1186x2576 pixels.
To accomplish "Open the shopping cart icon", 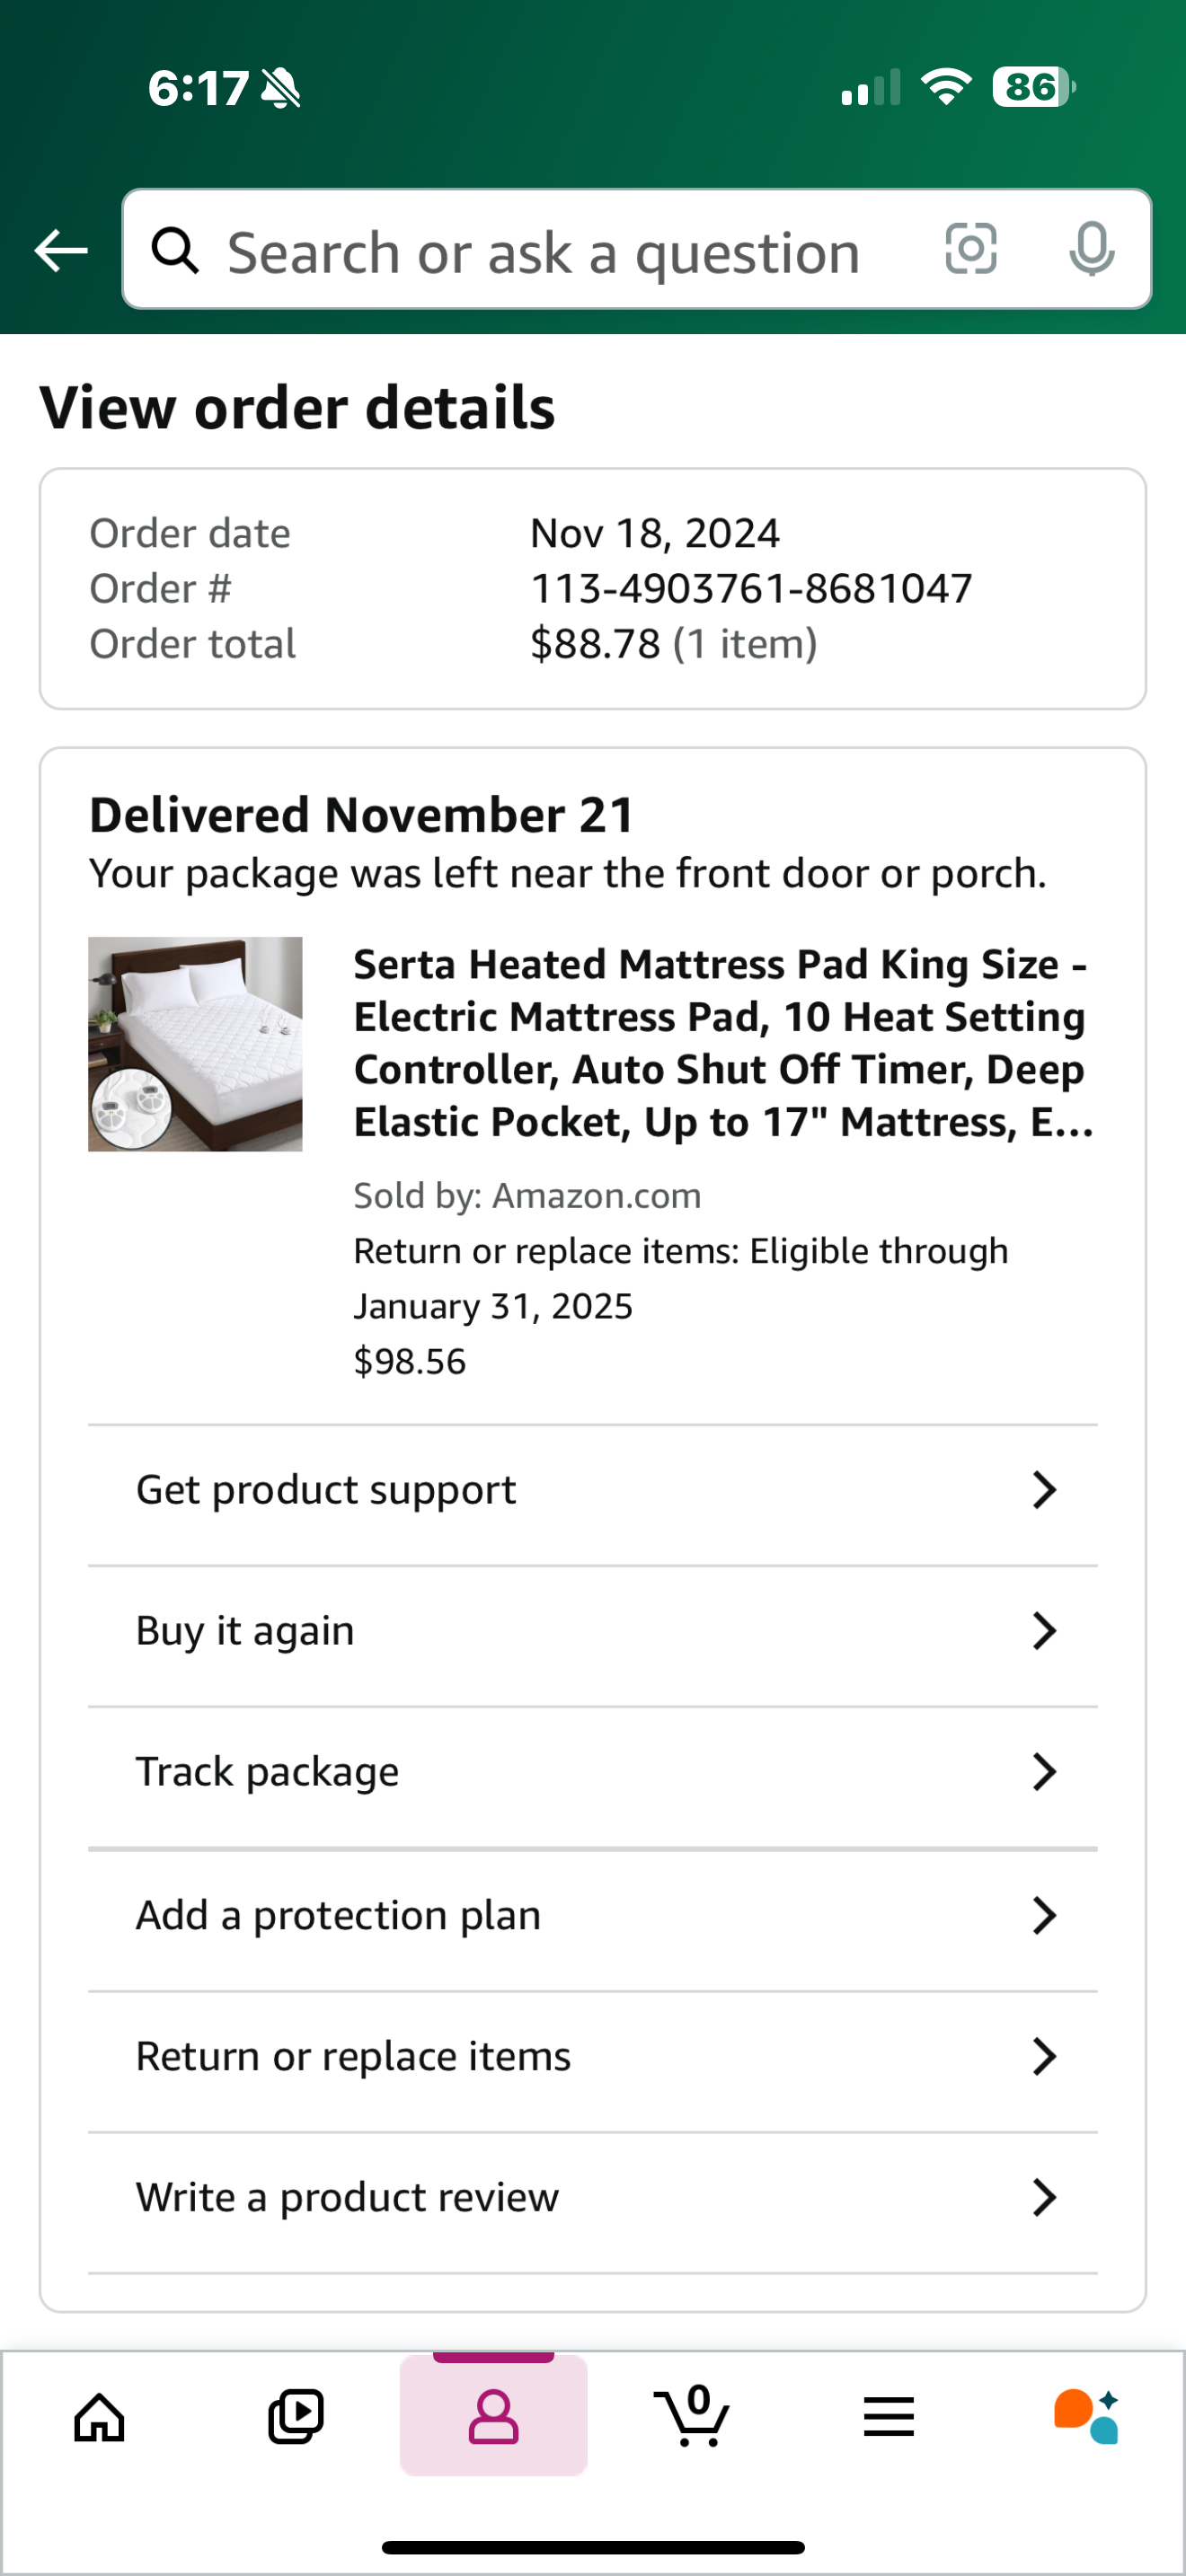I will tap(691, 2416).
